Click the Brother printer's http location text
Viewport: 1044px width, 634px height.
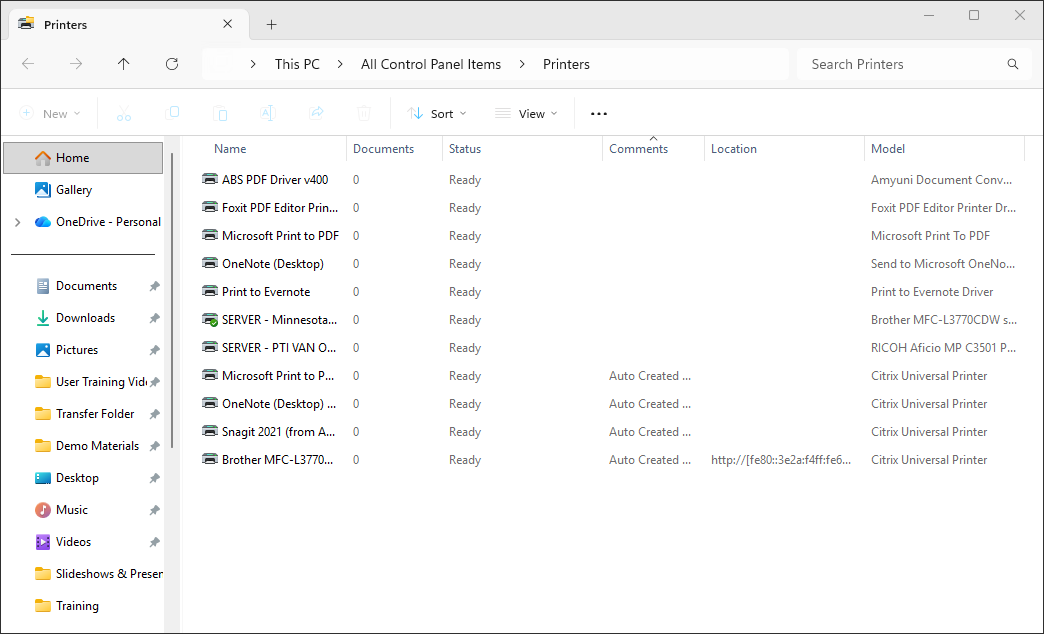[x=781, y=460]
